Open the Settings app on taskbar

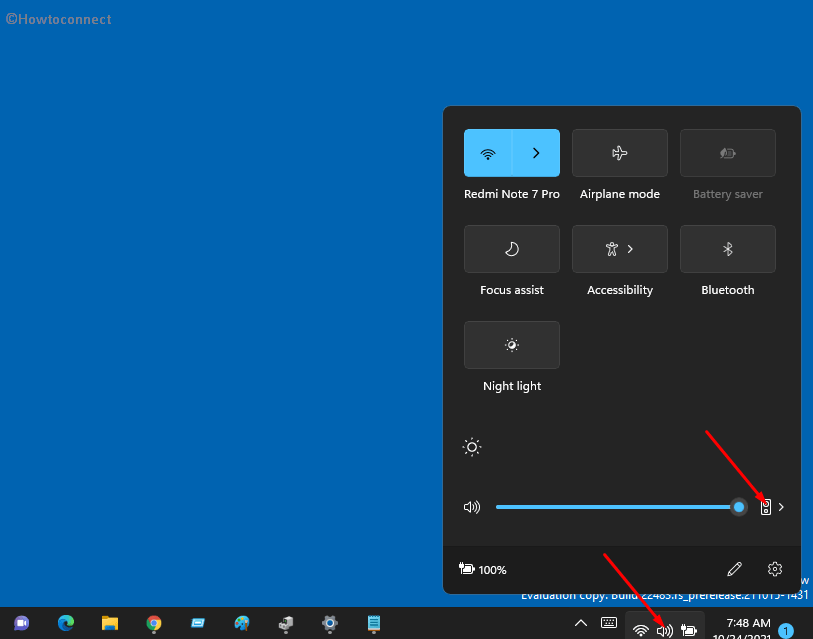[330, 623]
